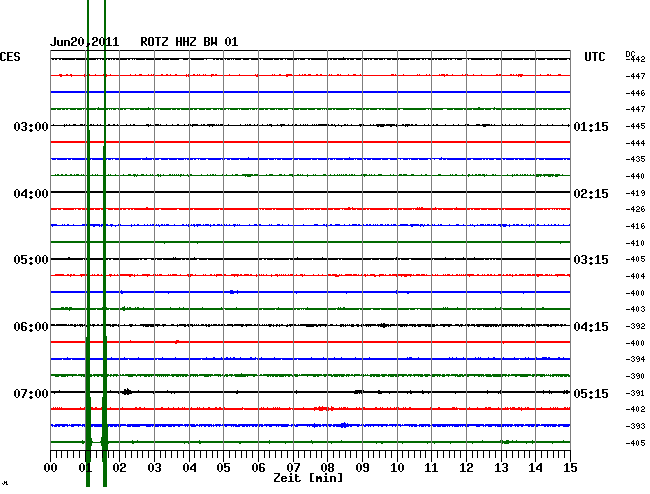Click the seismic burst on the 07:00 black trace
This screenshot has height=494, width=650.
(127, 392)
